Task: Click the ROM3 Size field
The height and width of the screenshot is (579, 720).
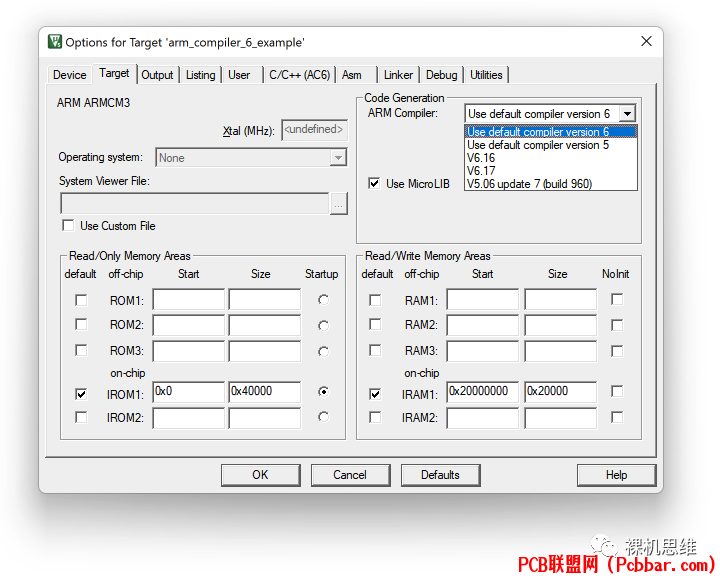Action: [x=265, y=351]
